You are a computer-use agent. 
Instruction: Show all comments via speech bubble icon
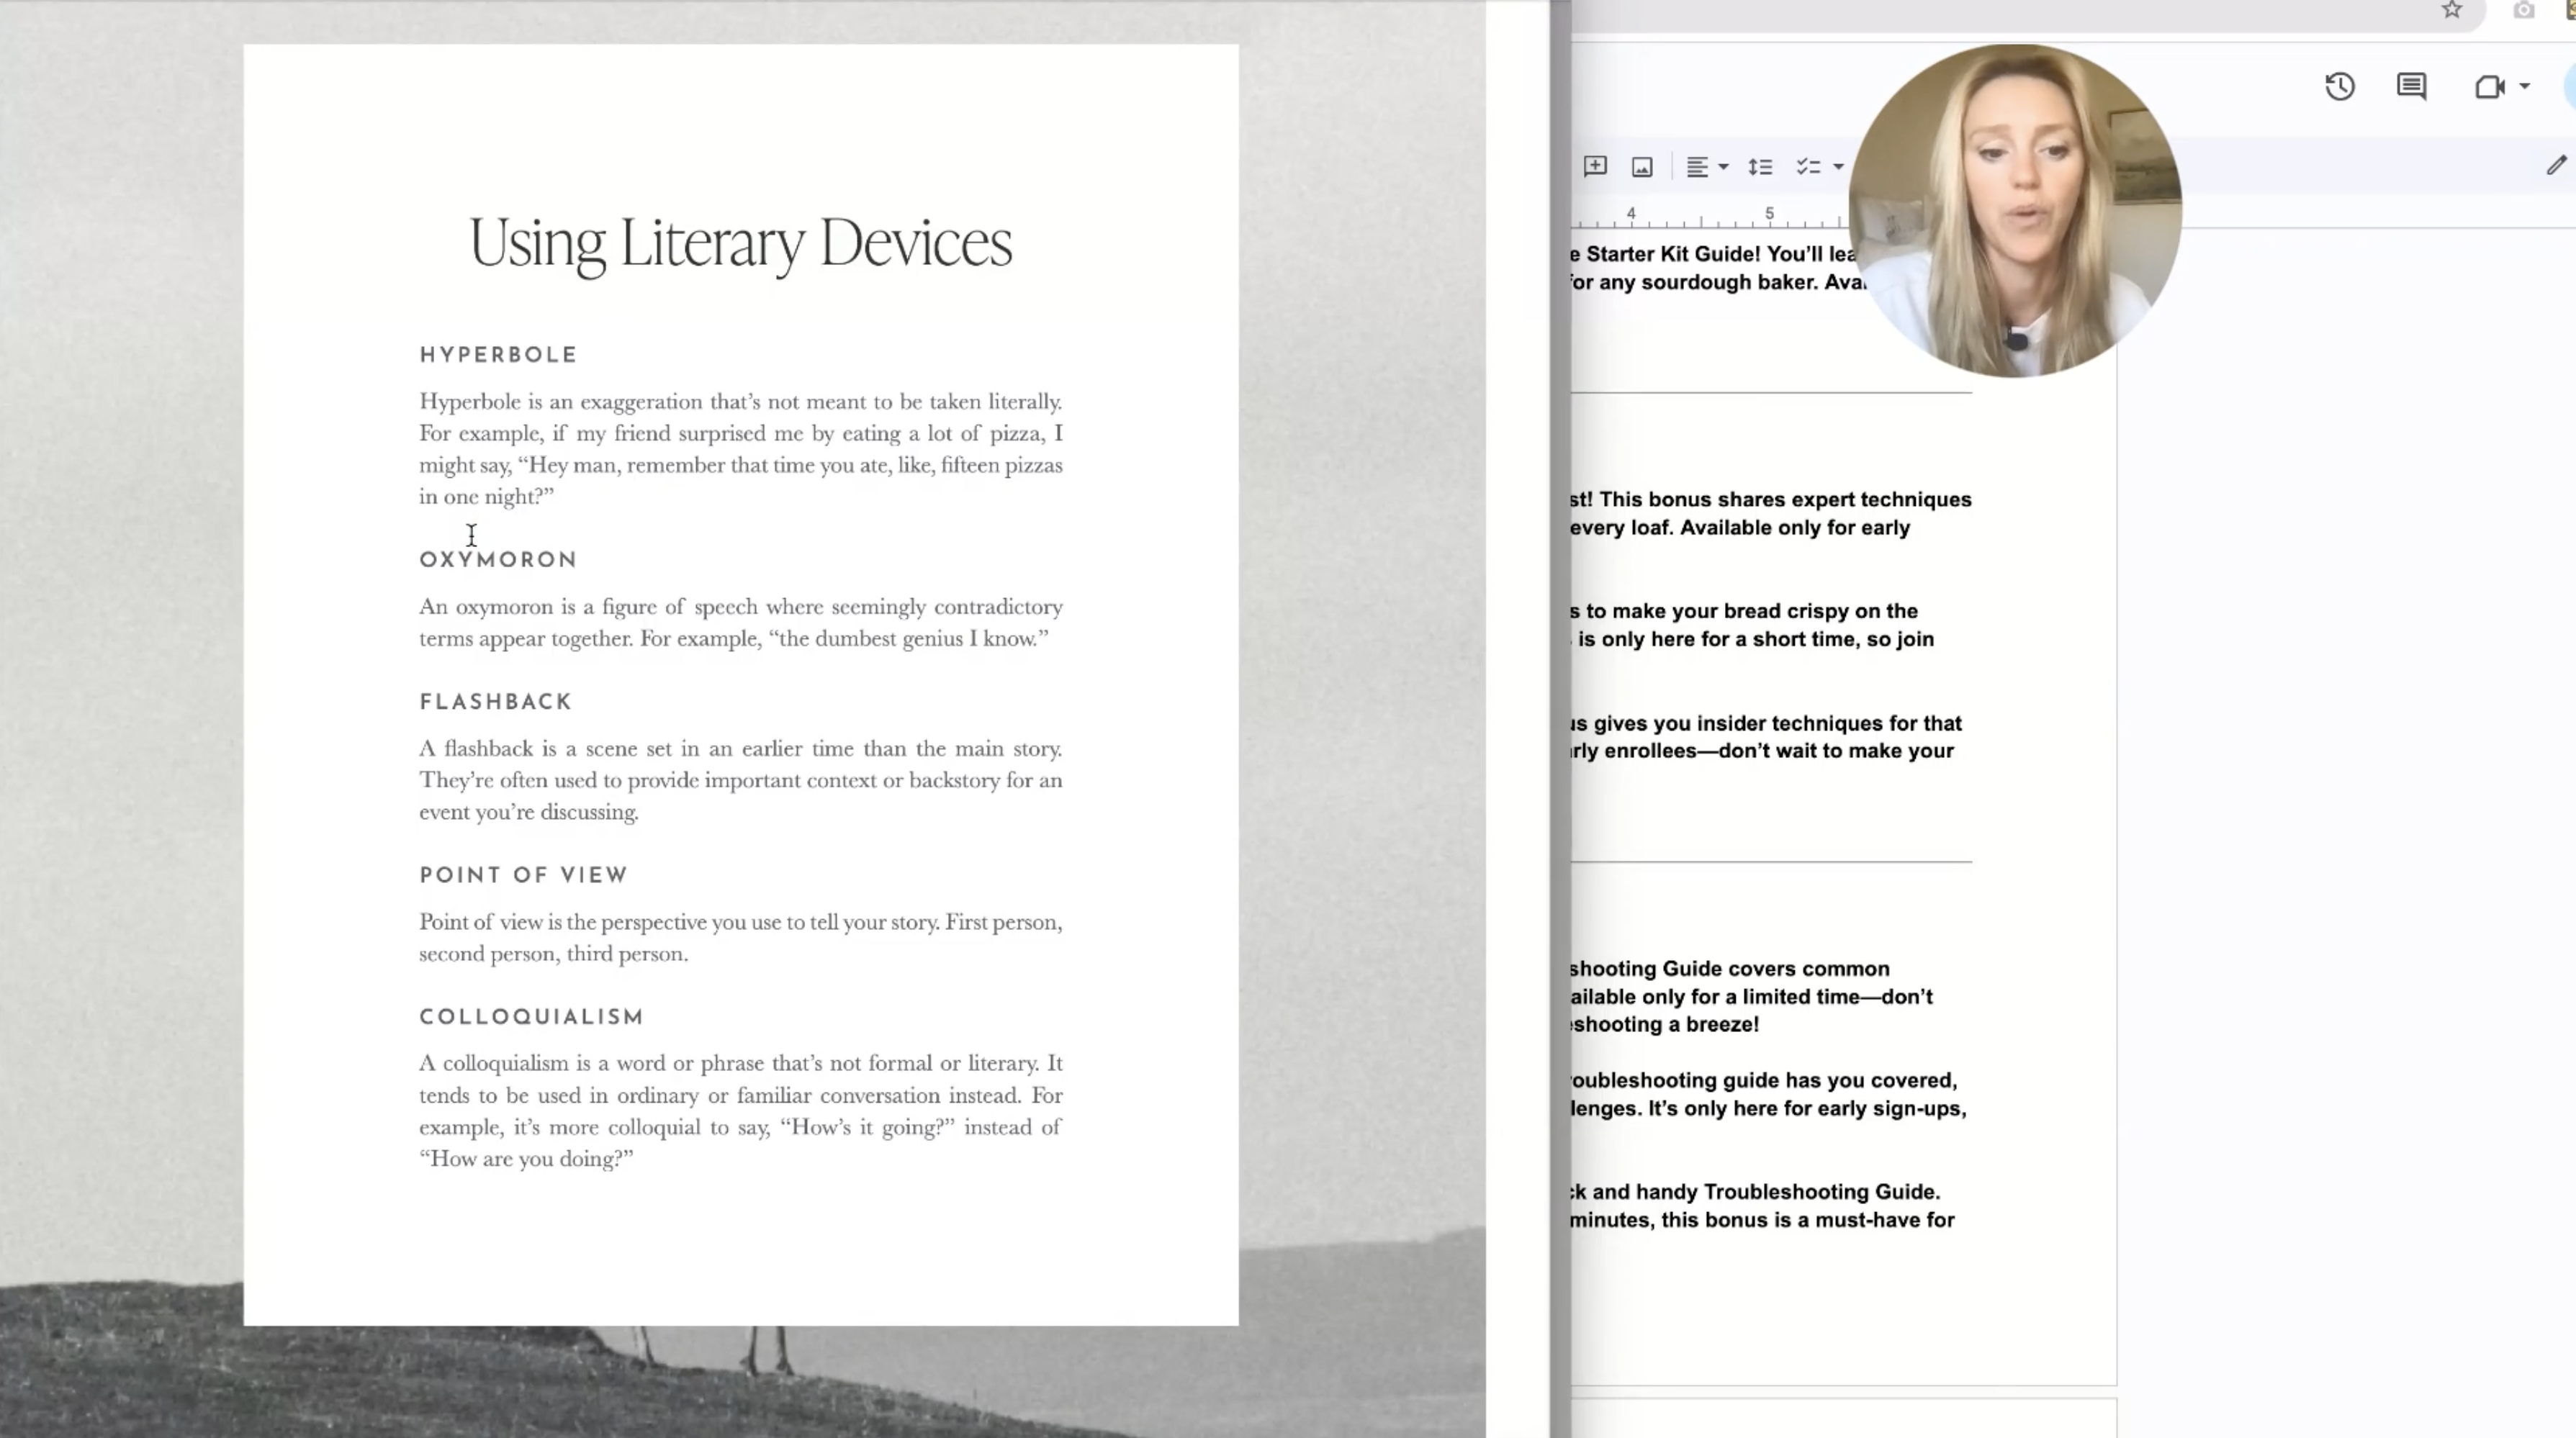tap(2411, 87)
